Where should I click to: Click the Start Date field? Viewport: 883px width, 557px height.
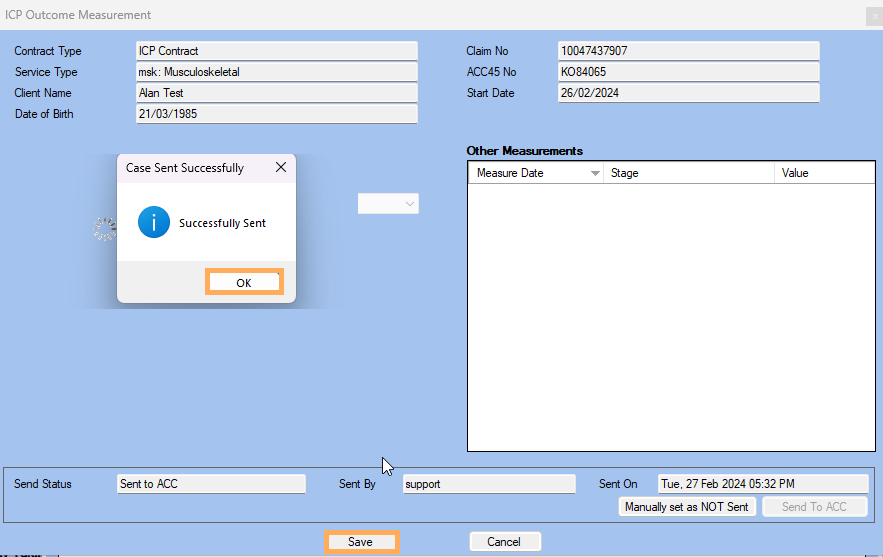[688, 93]
